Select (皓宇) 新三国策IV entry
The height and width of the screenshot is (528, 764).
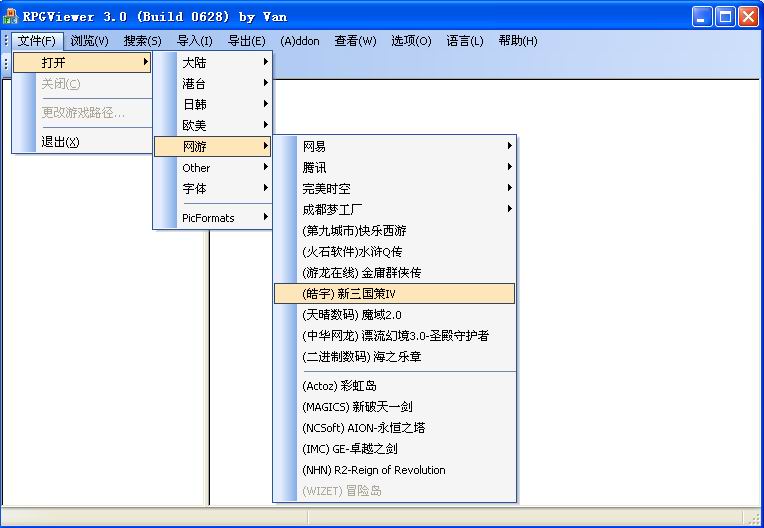pyautogui.click(x=394, y=294)
